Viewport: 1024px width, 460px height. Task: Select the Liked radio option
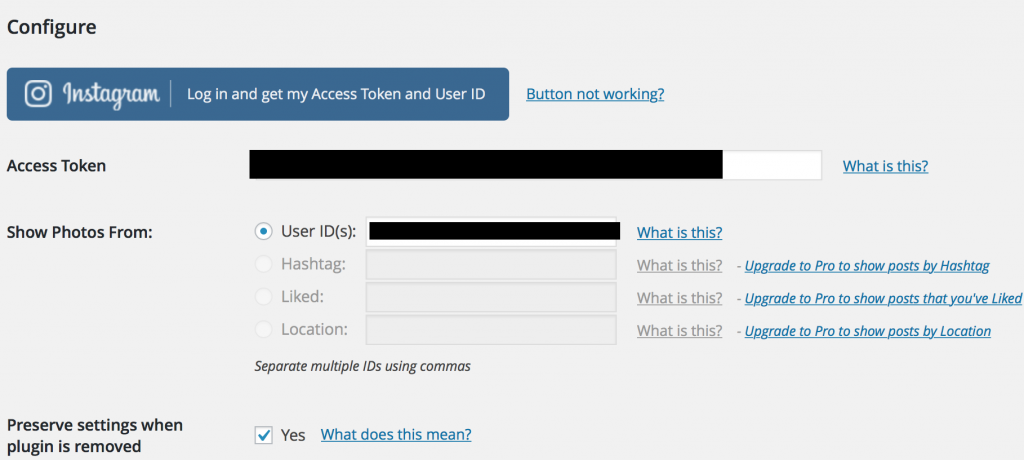point(263,297)
